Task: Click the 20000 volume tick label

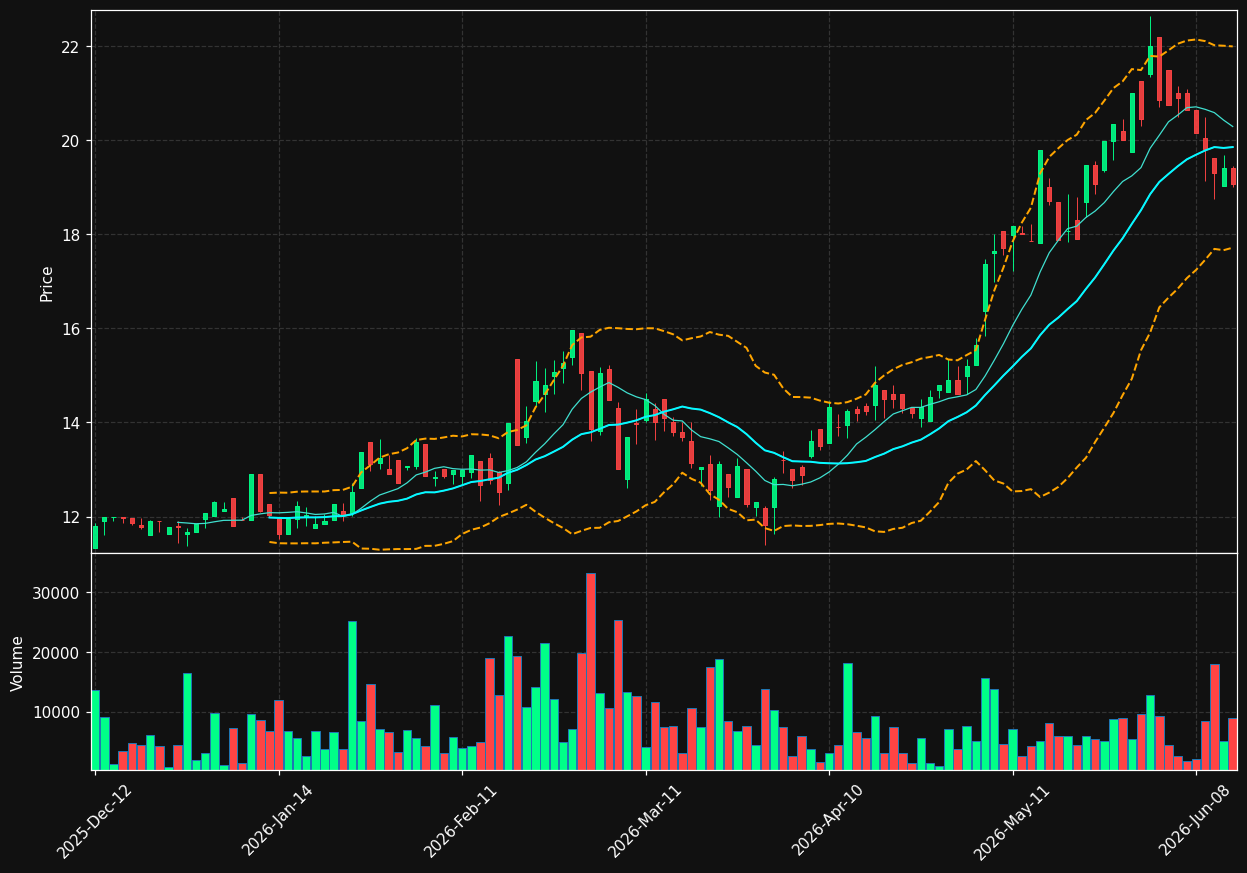Action: 59,653
